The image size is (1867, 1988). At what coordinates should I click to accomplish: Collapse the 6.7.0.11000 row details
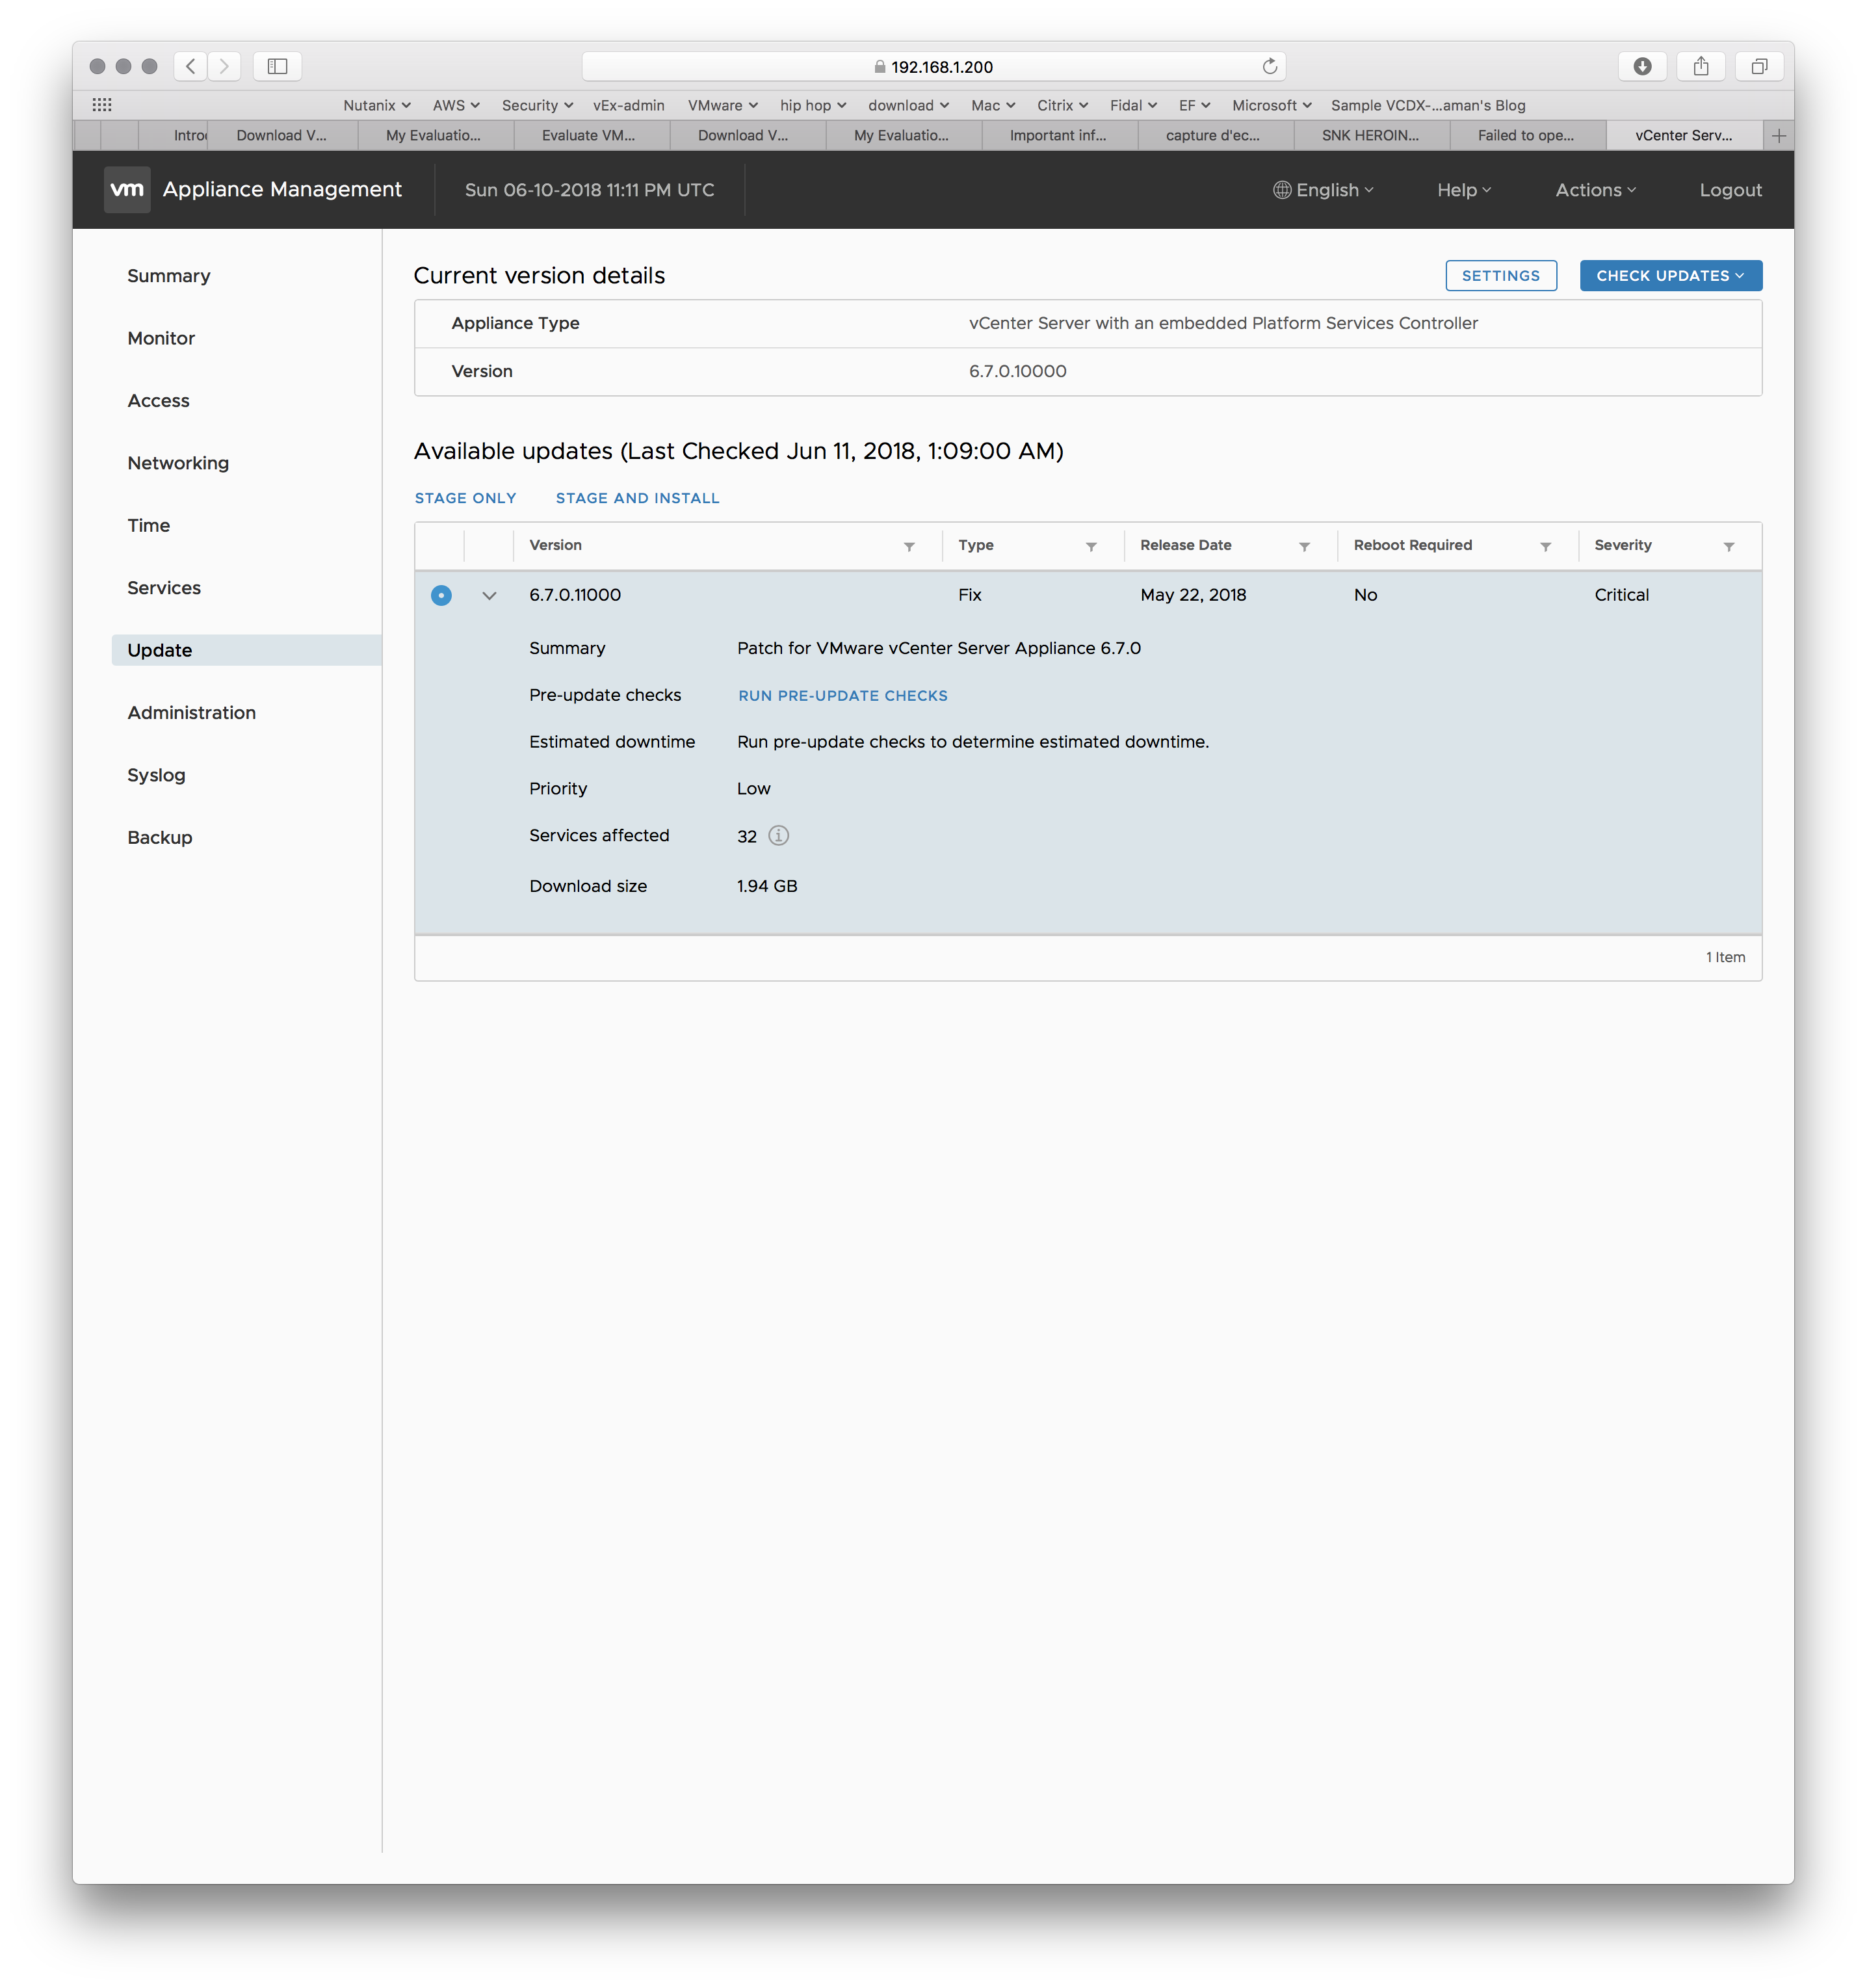[x=489, y=595]
